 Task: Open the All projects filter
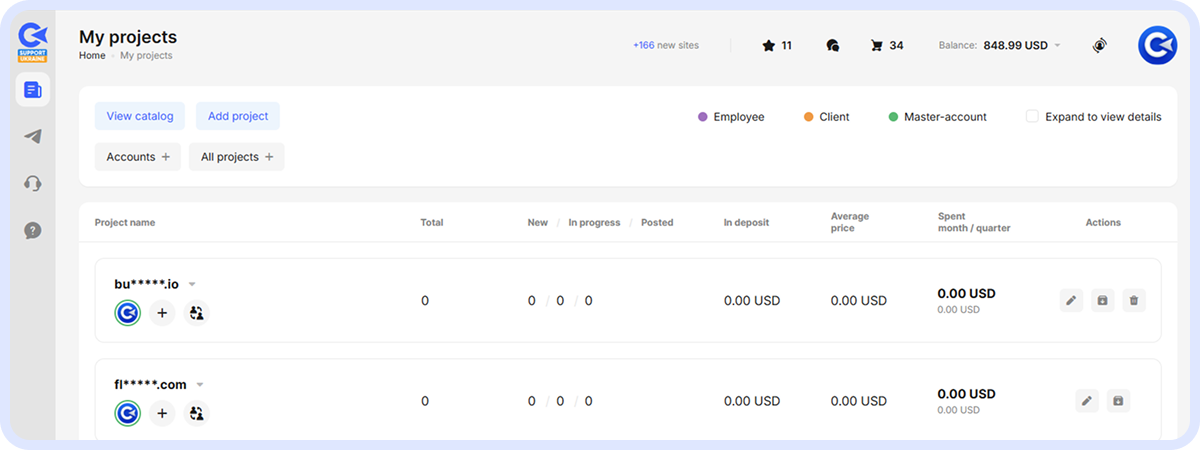[236, 157]
